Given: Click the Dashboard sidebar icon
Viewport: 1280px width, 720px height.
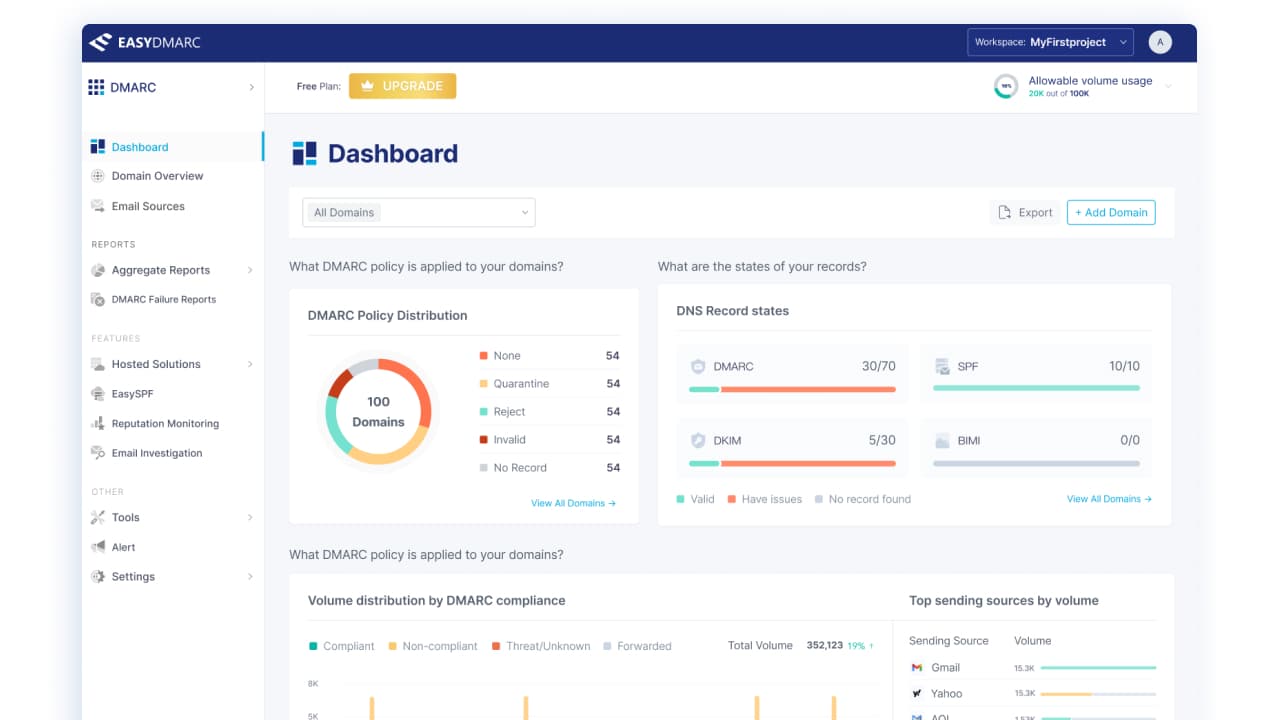Looking at the screenshot, I should tap(98, 147).
